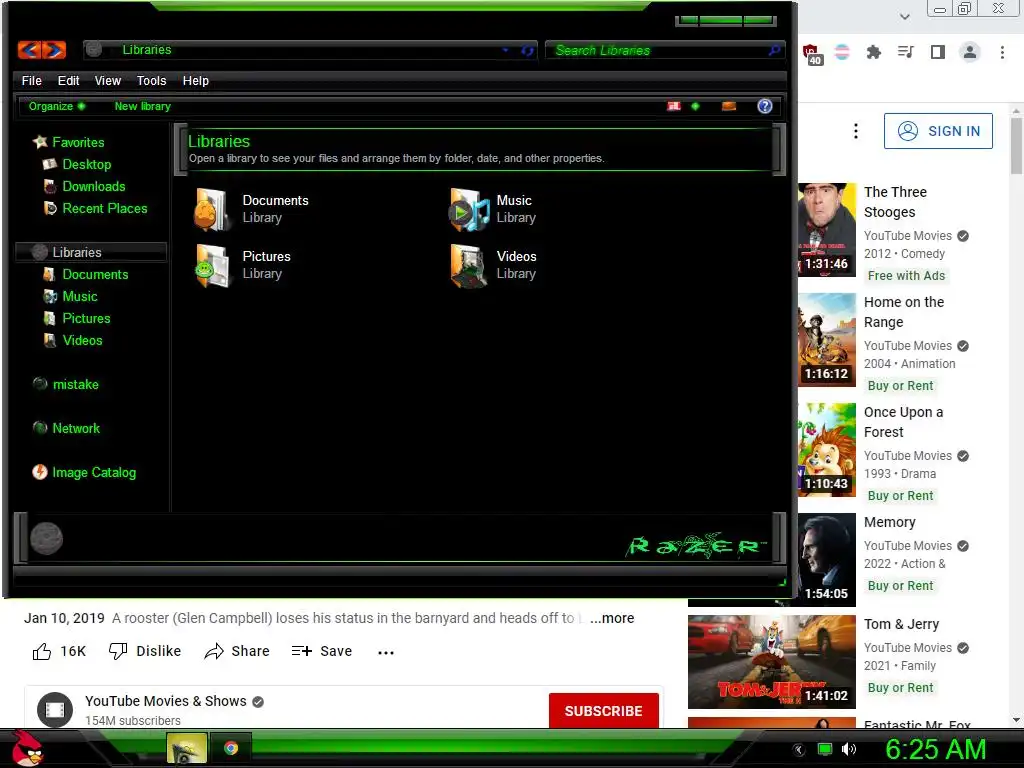1024x768 pixels.
Task: Go back with the orange back arrow
Action: click(29, 50)
